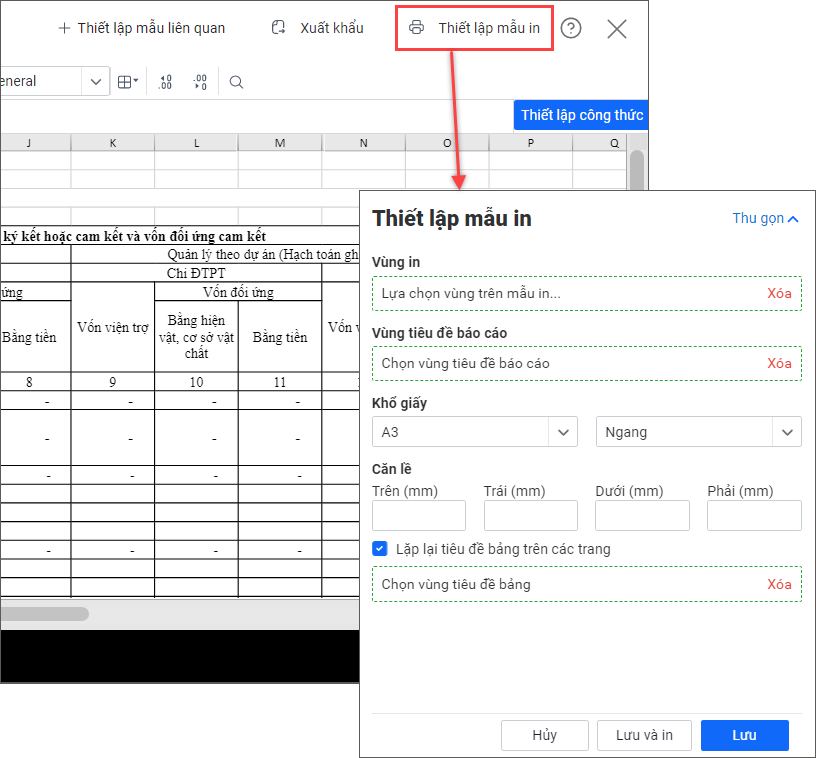Click the Hủy cancel button
816x758 pixels.
pyautogui.click(x=544, y=735)
